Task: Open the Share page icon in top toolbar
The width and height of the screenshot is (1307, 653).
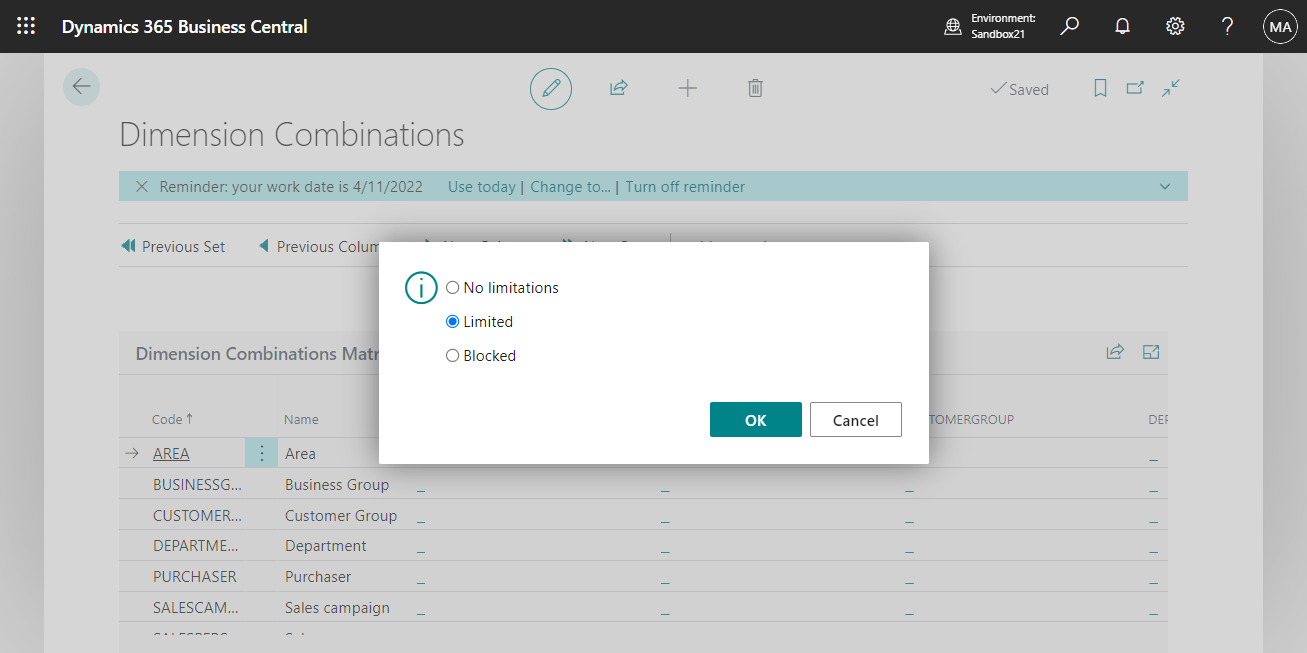Action: tap(618, 88)
